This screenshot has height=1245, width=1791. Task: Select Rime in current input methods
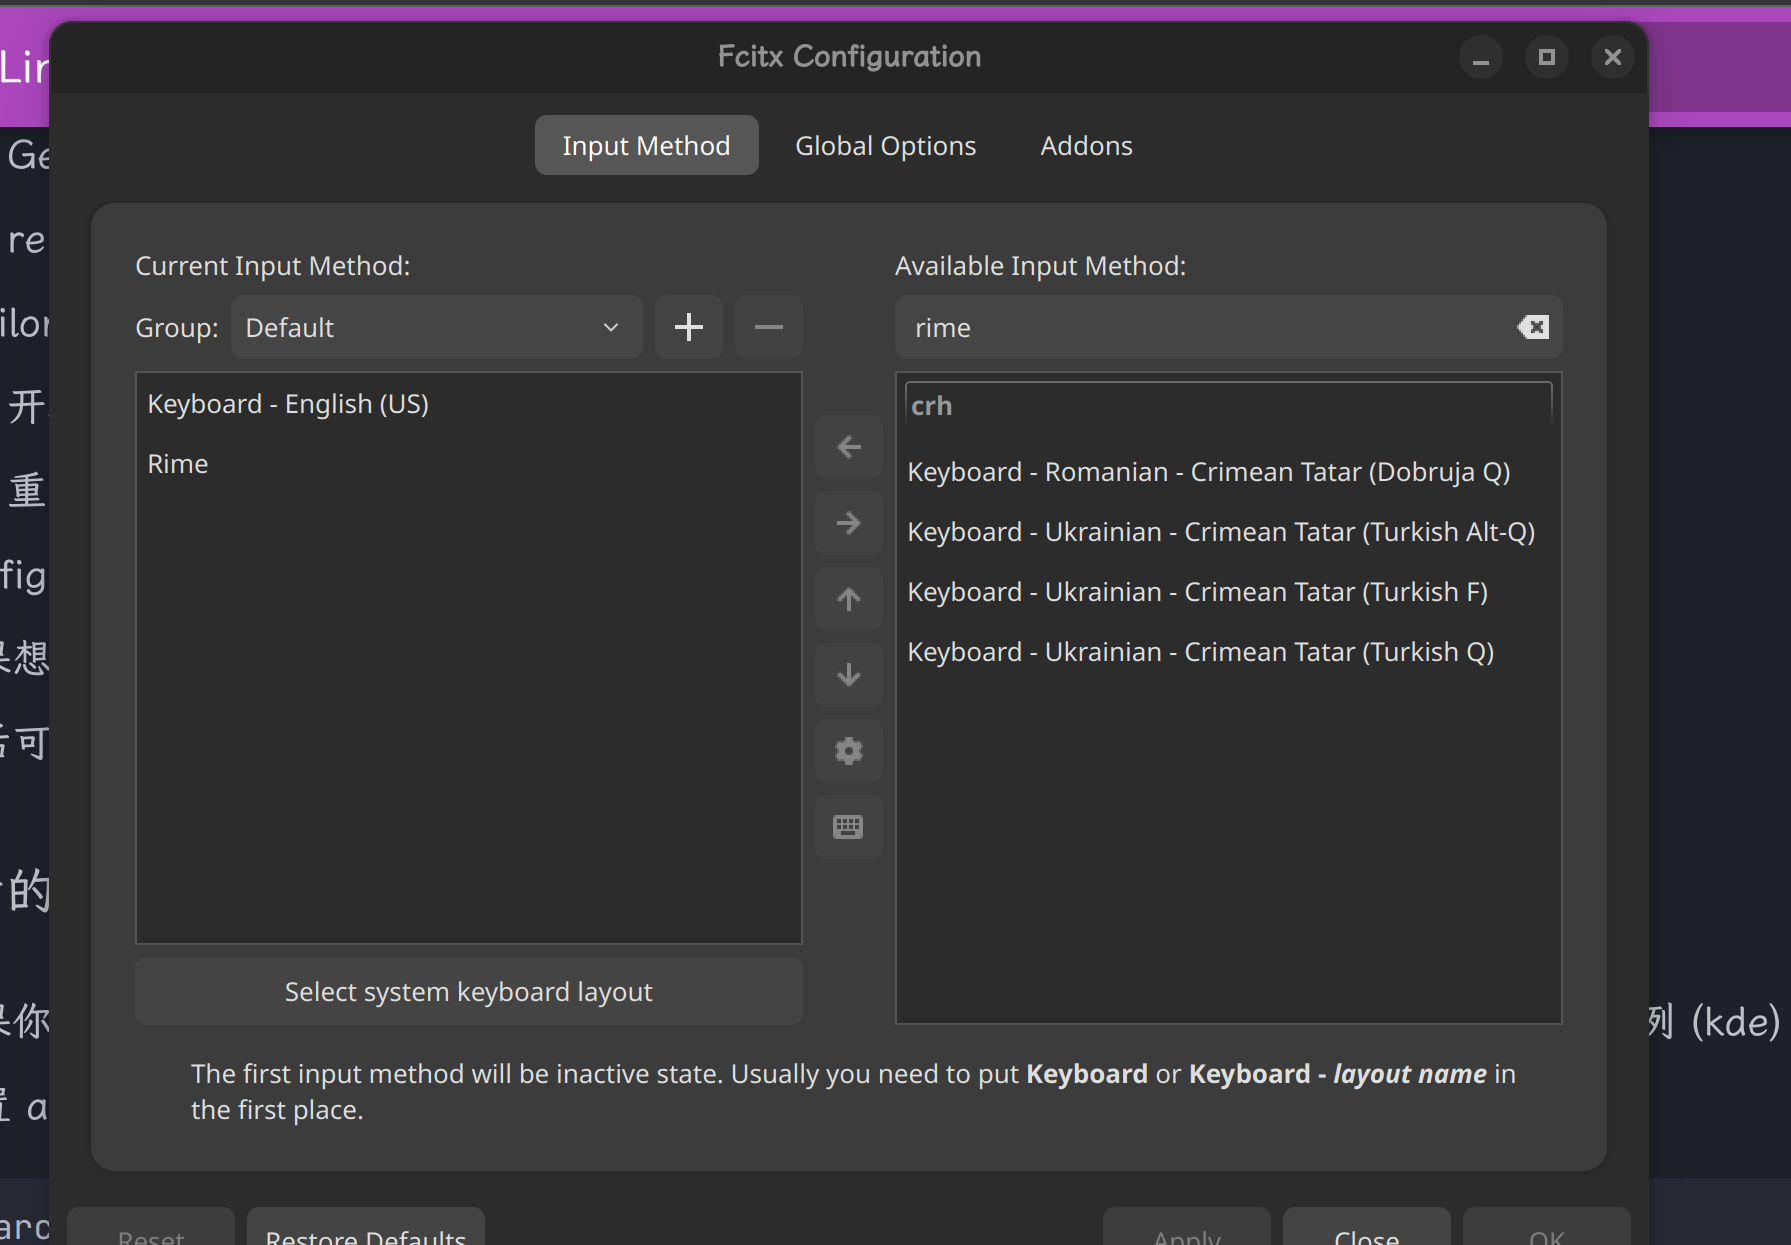468,464
